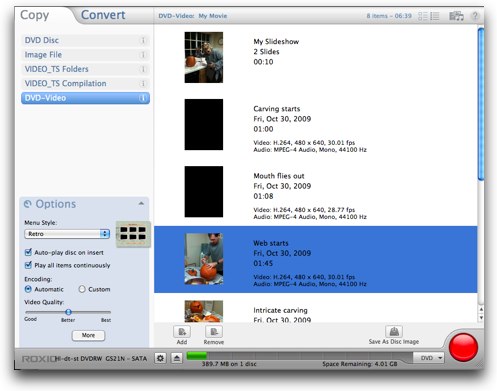Select the Carving starts thumbnail
497x391 pixels.
coord(204,124)
